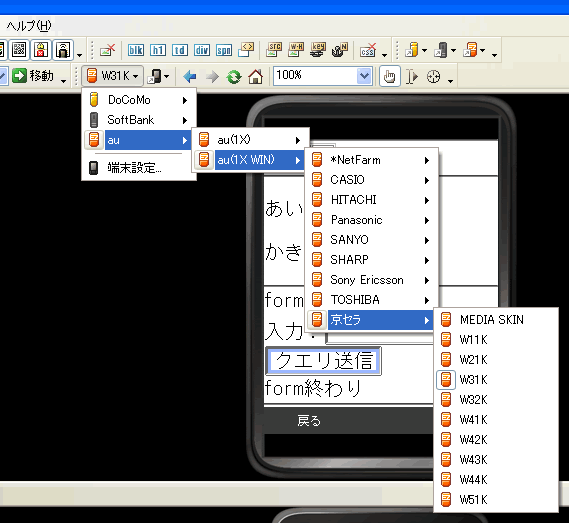Click the W-H image size icon

click(296, 50)
